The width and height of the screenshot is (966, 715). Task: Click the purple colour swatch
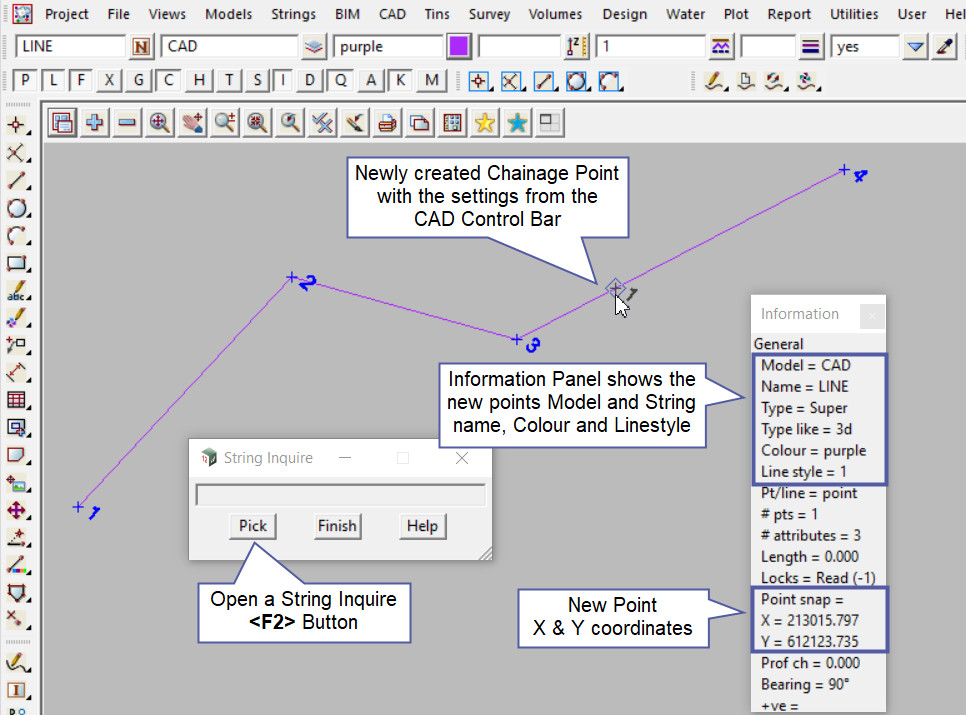click(x=459, y=47)
